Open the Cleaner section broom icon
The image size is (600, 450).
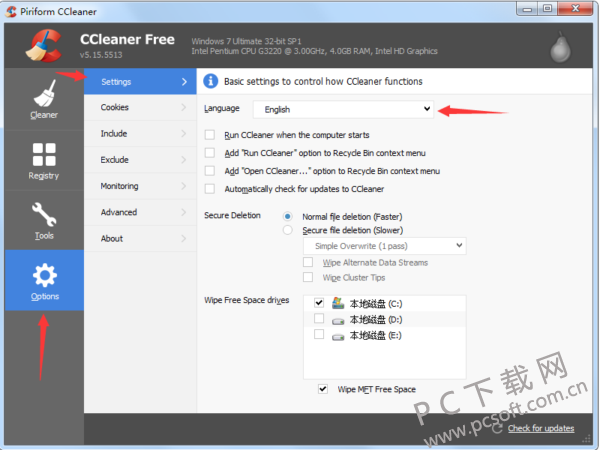(44, 93)
